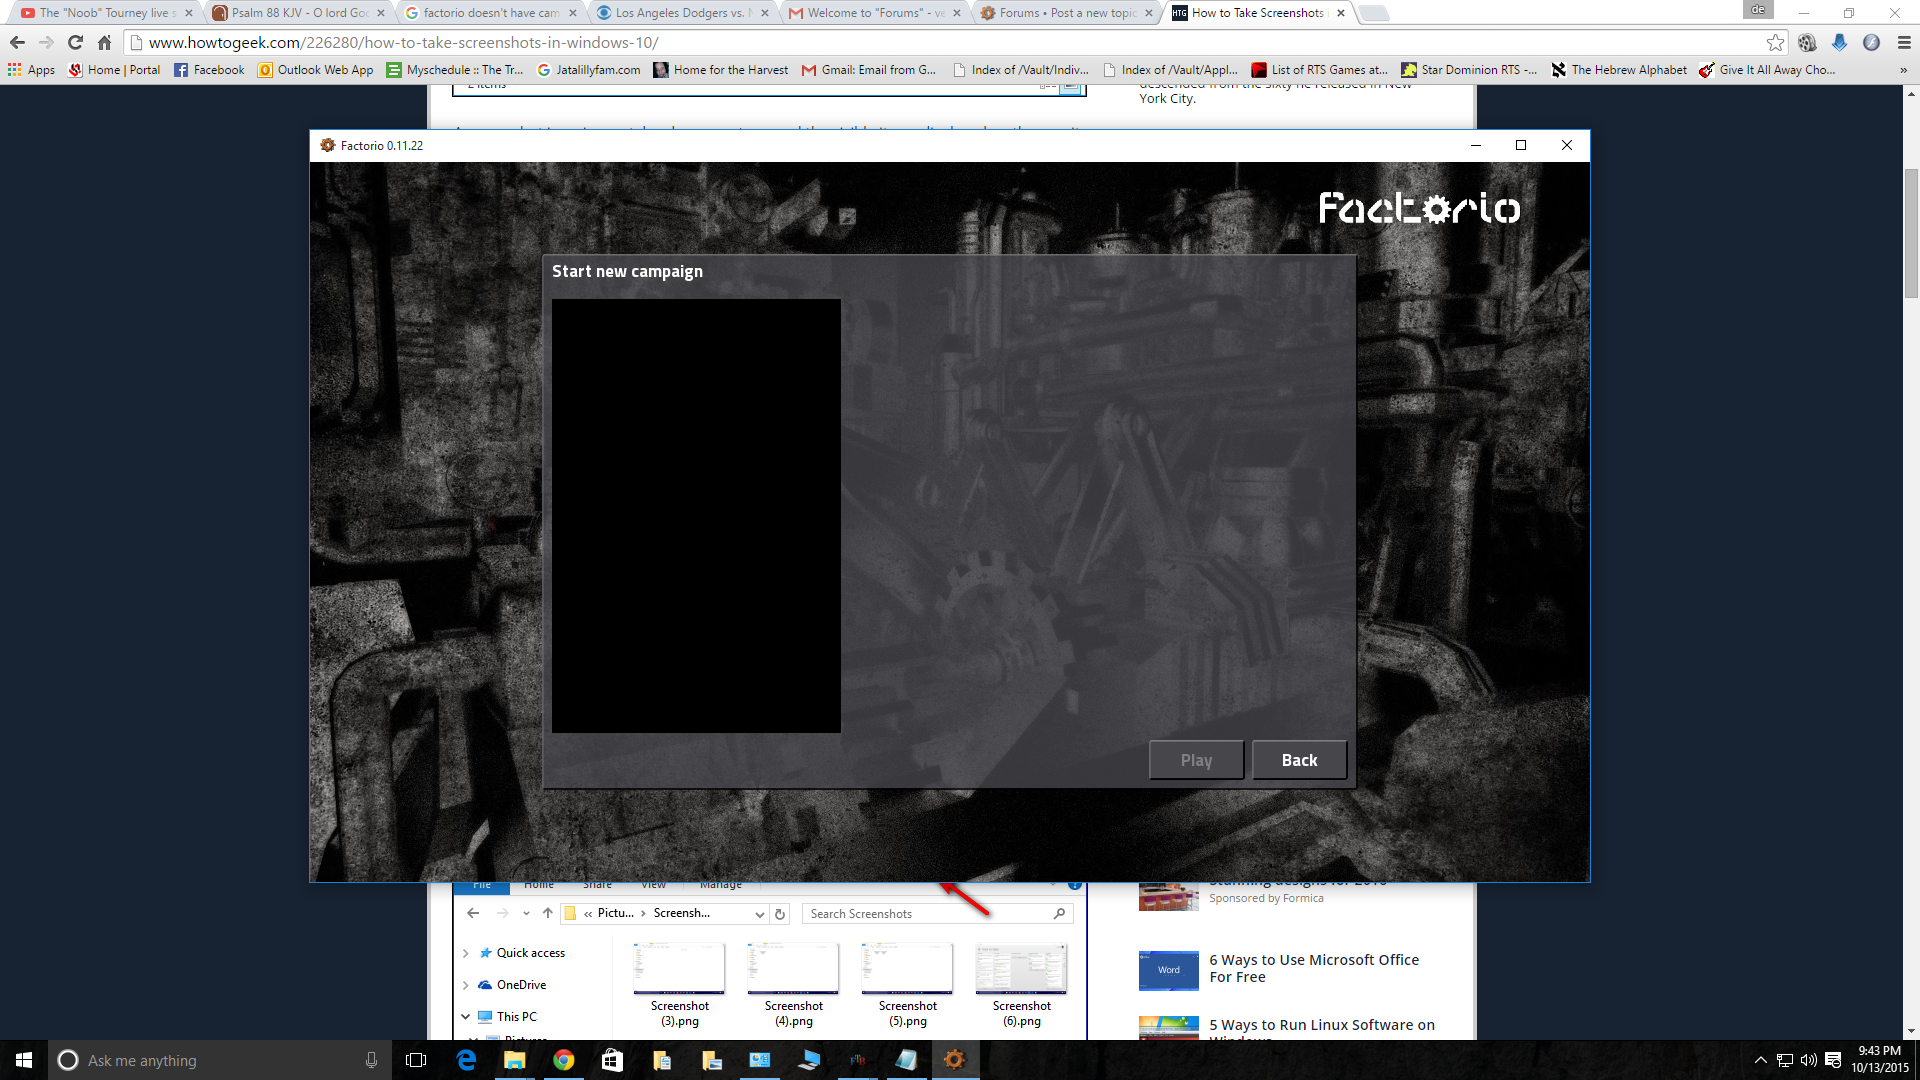
Task: Expand Quick access in the explorer screenshot
Action: pyautogui.click(x=466, y=953)
